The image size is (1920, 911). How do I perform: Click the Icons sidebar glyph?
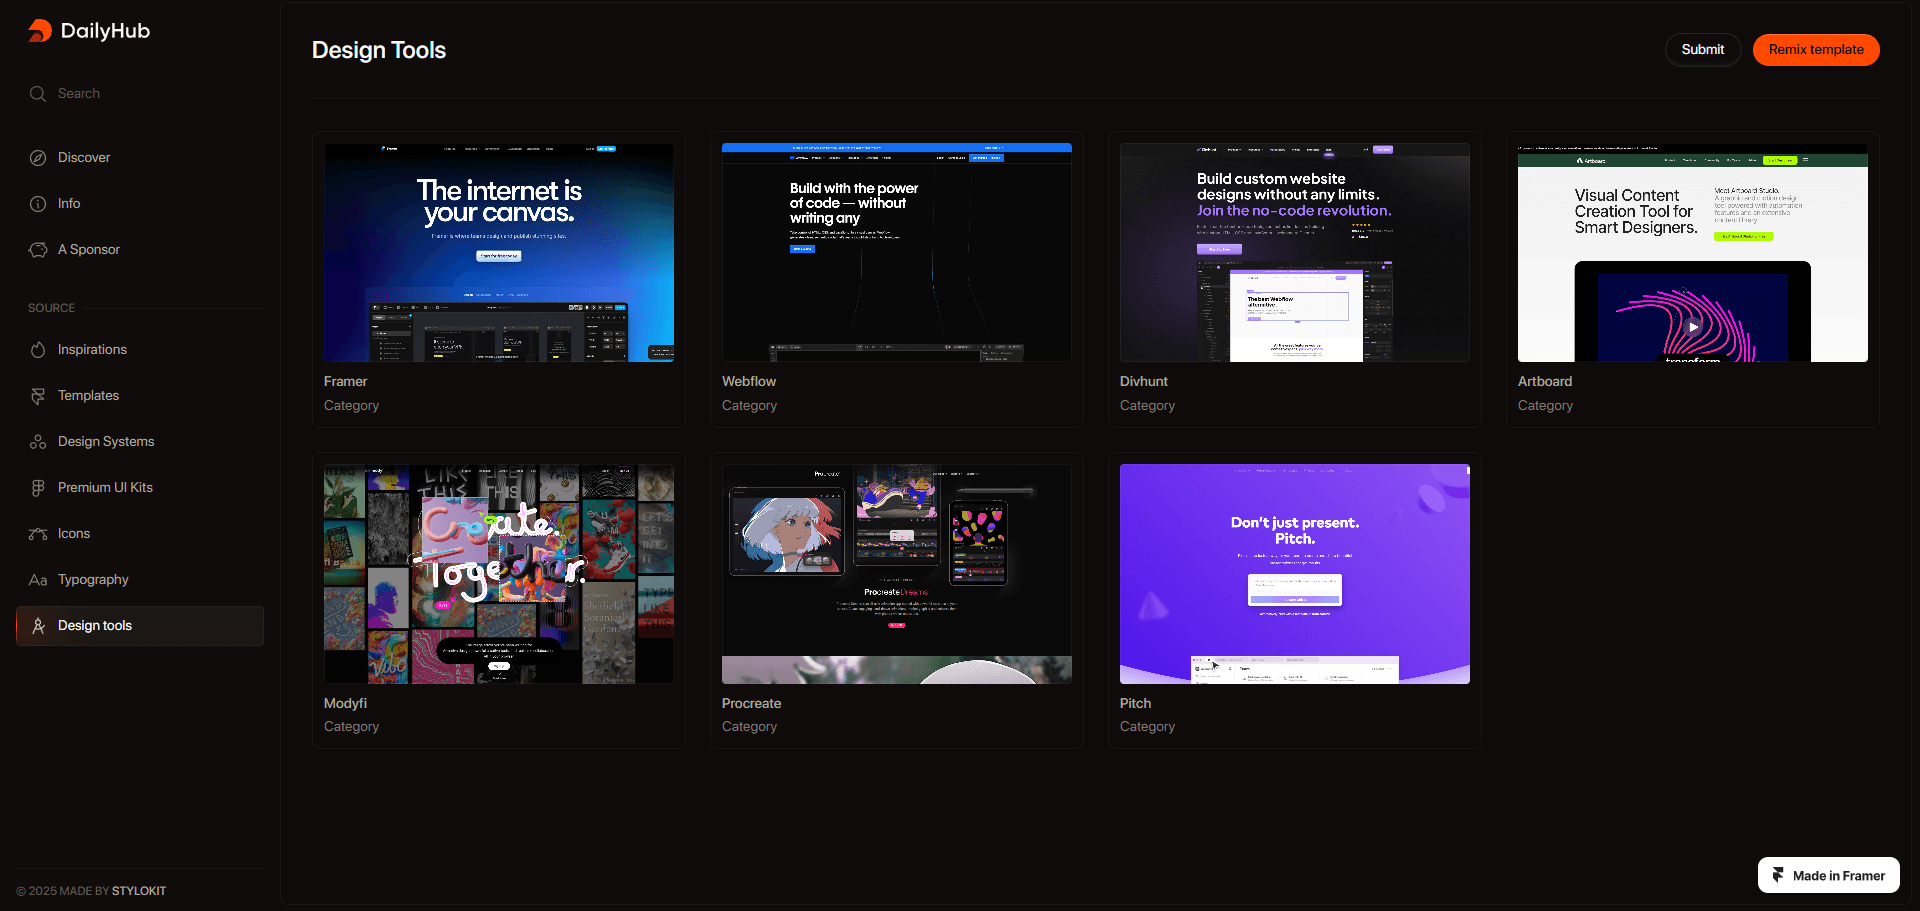click(38, 534)
